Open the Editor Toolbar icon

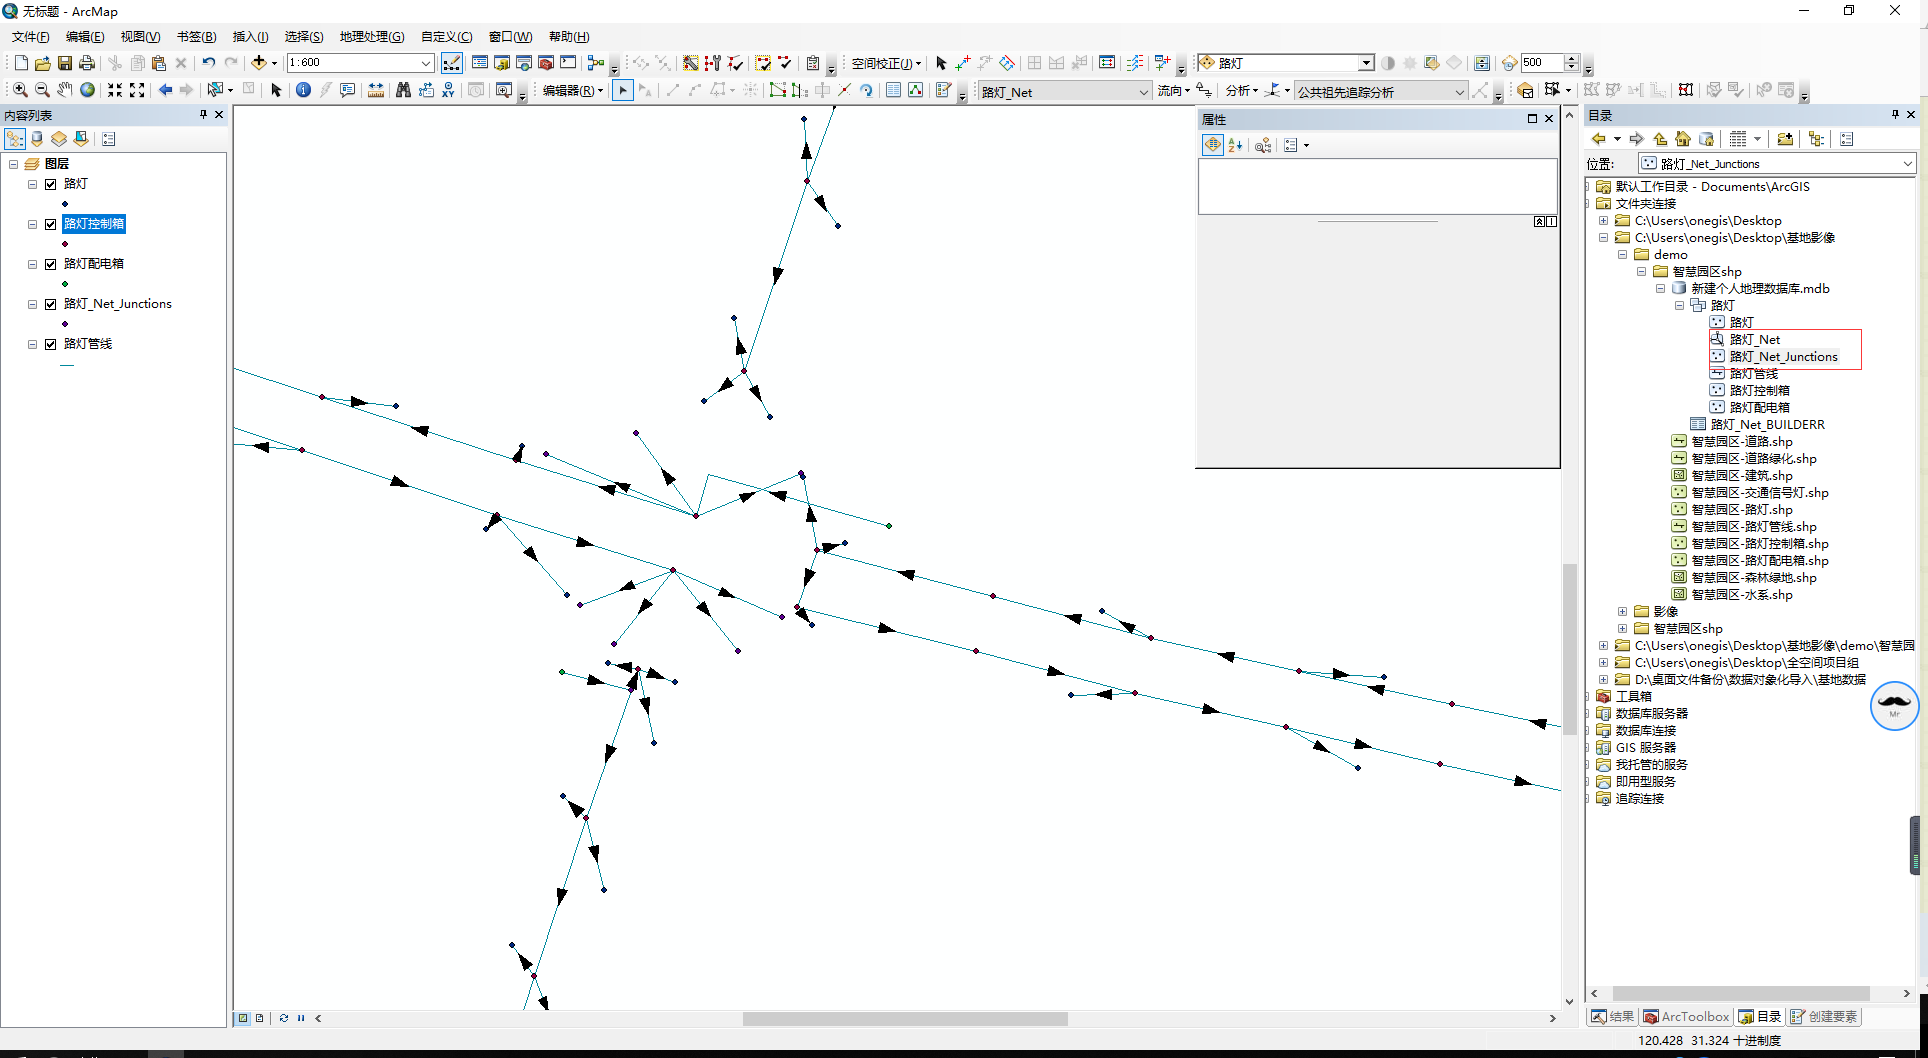tap(451, 63)
